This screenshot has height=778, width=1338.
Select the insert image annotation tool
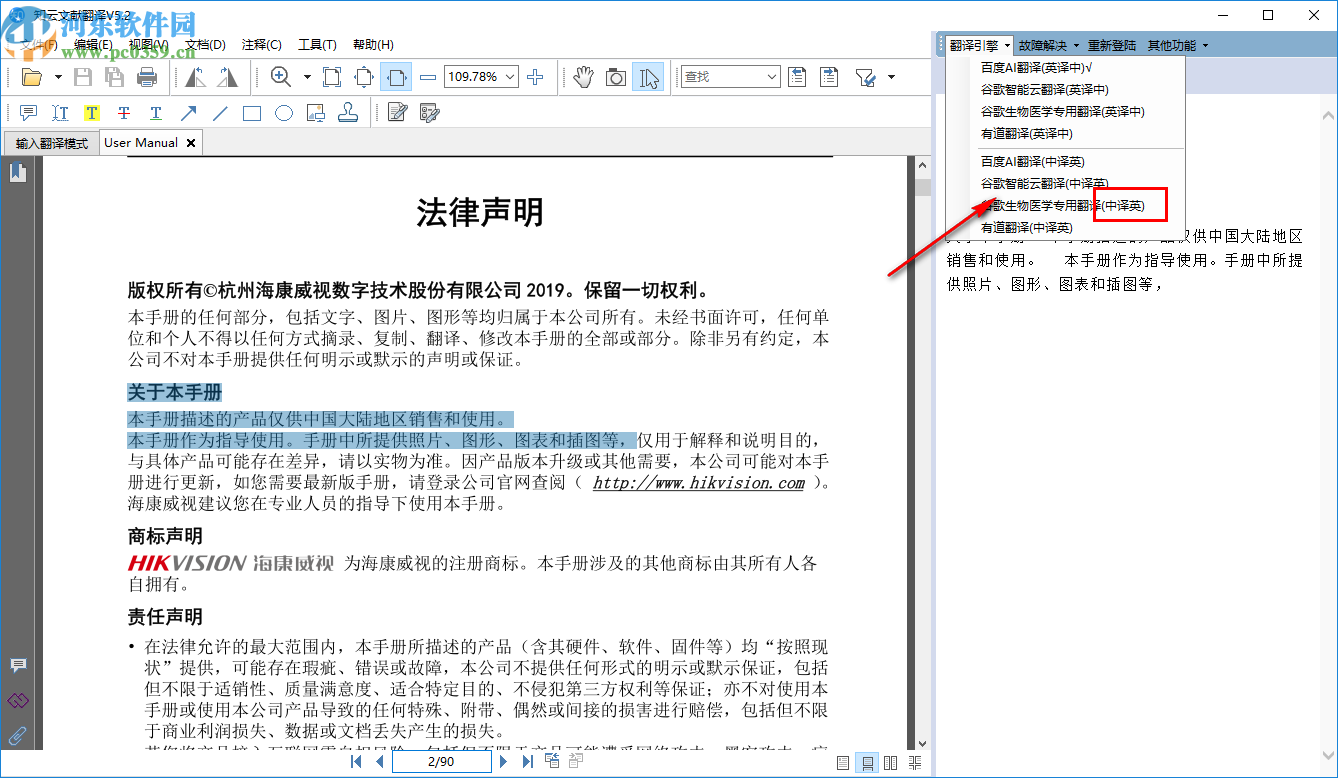pos(316,113)
